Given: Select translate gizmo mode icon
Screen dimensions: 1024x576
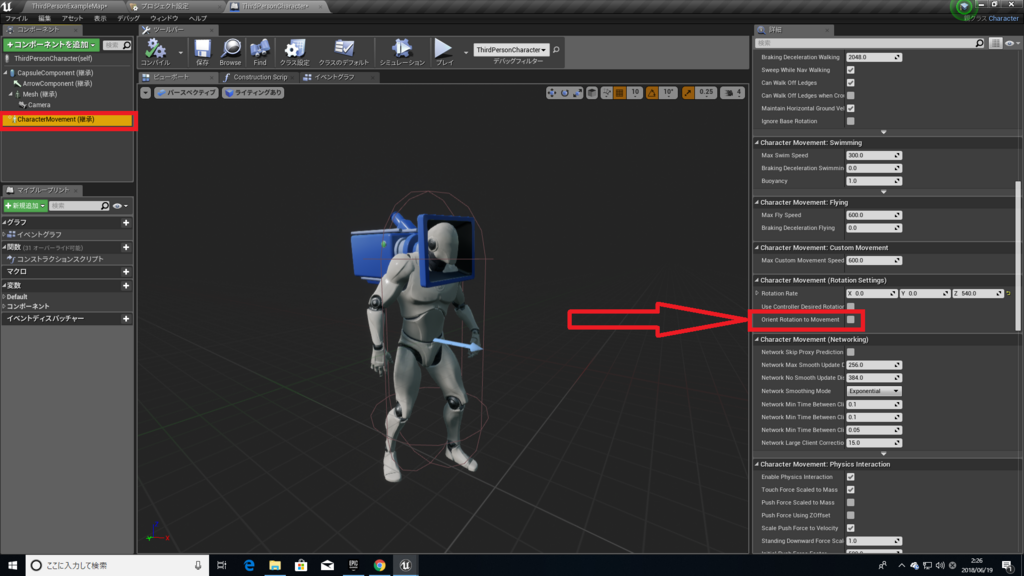Looking at the screenshot, I should click(x=552, y=93).
